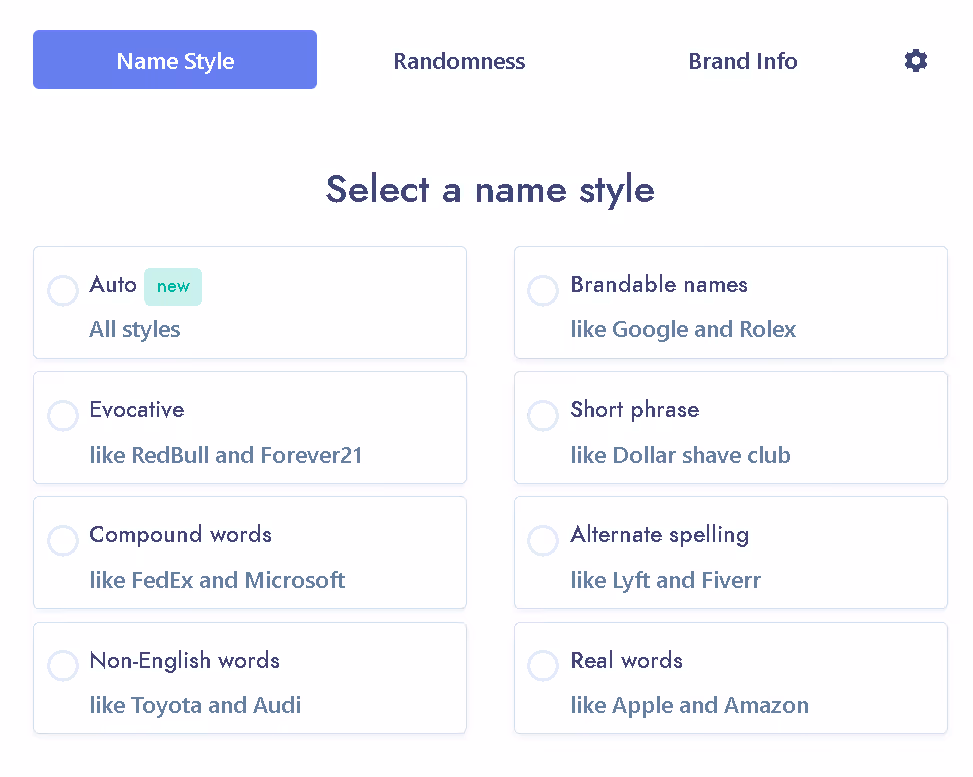Click 'like RedBull and Forever21' text

click(x=226, y=455)
